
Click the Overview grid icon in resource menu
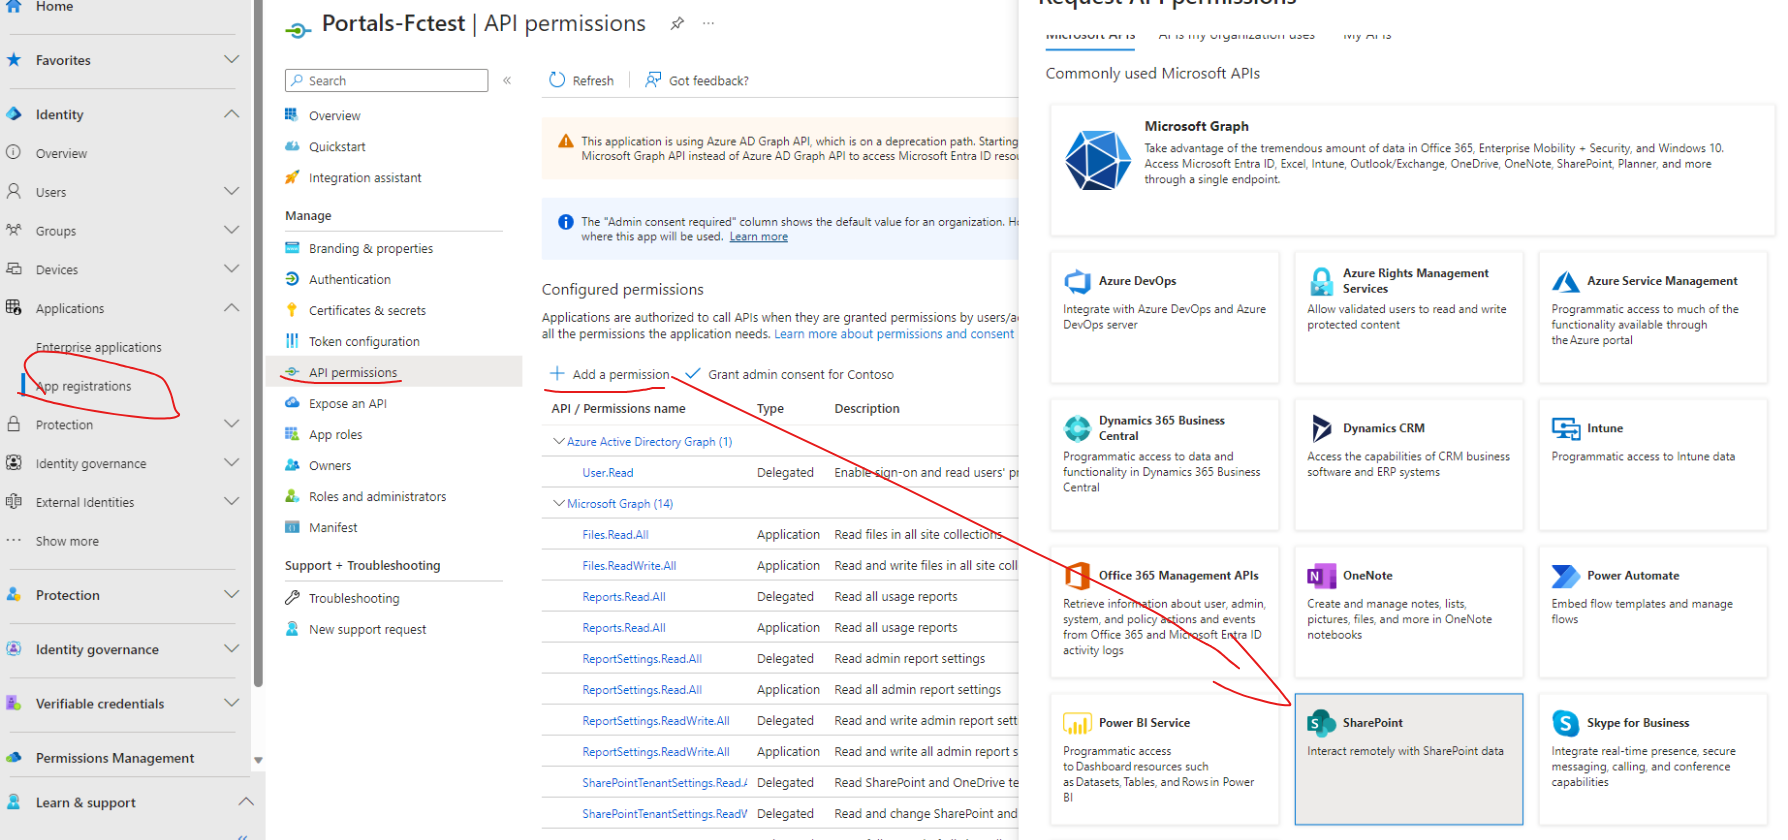pos(292,115)
